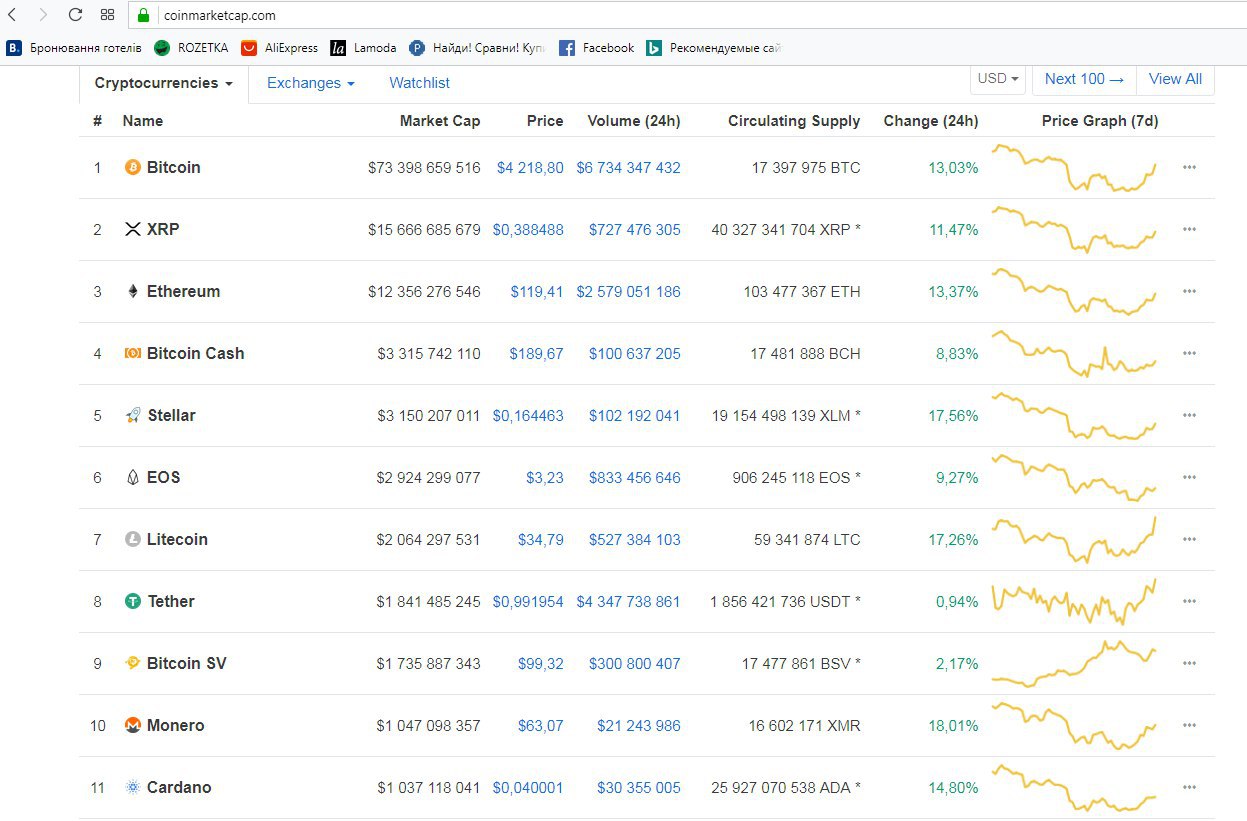Open the Bitcoin name link
The width and height of the screenshot is (1247, 821).
pos(174,167)
